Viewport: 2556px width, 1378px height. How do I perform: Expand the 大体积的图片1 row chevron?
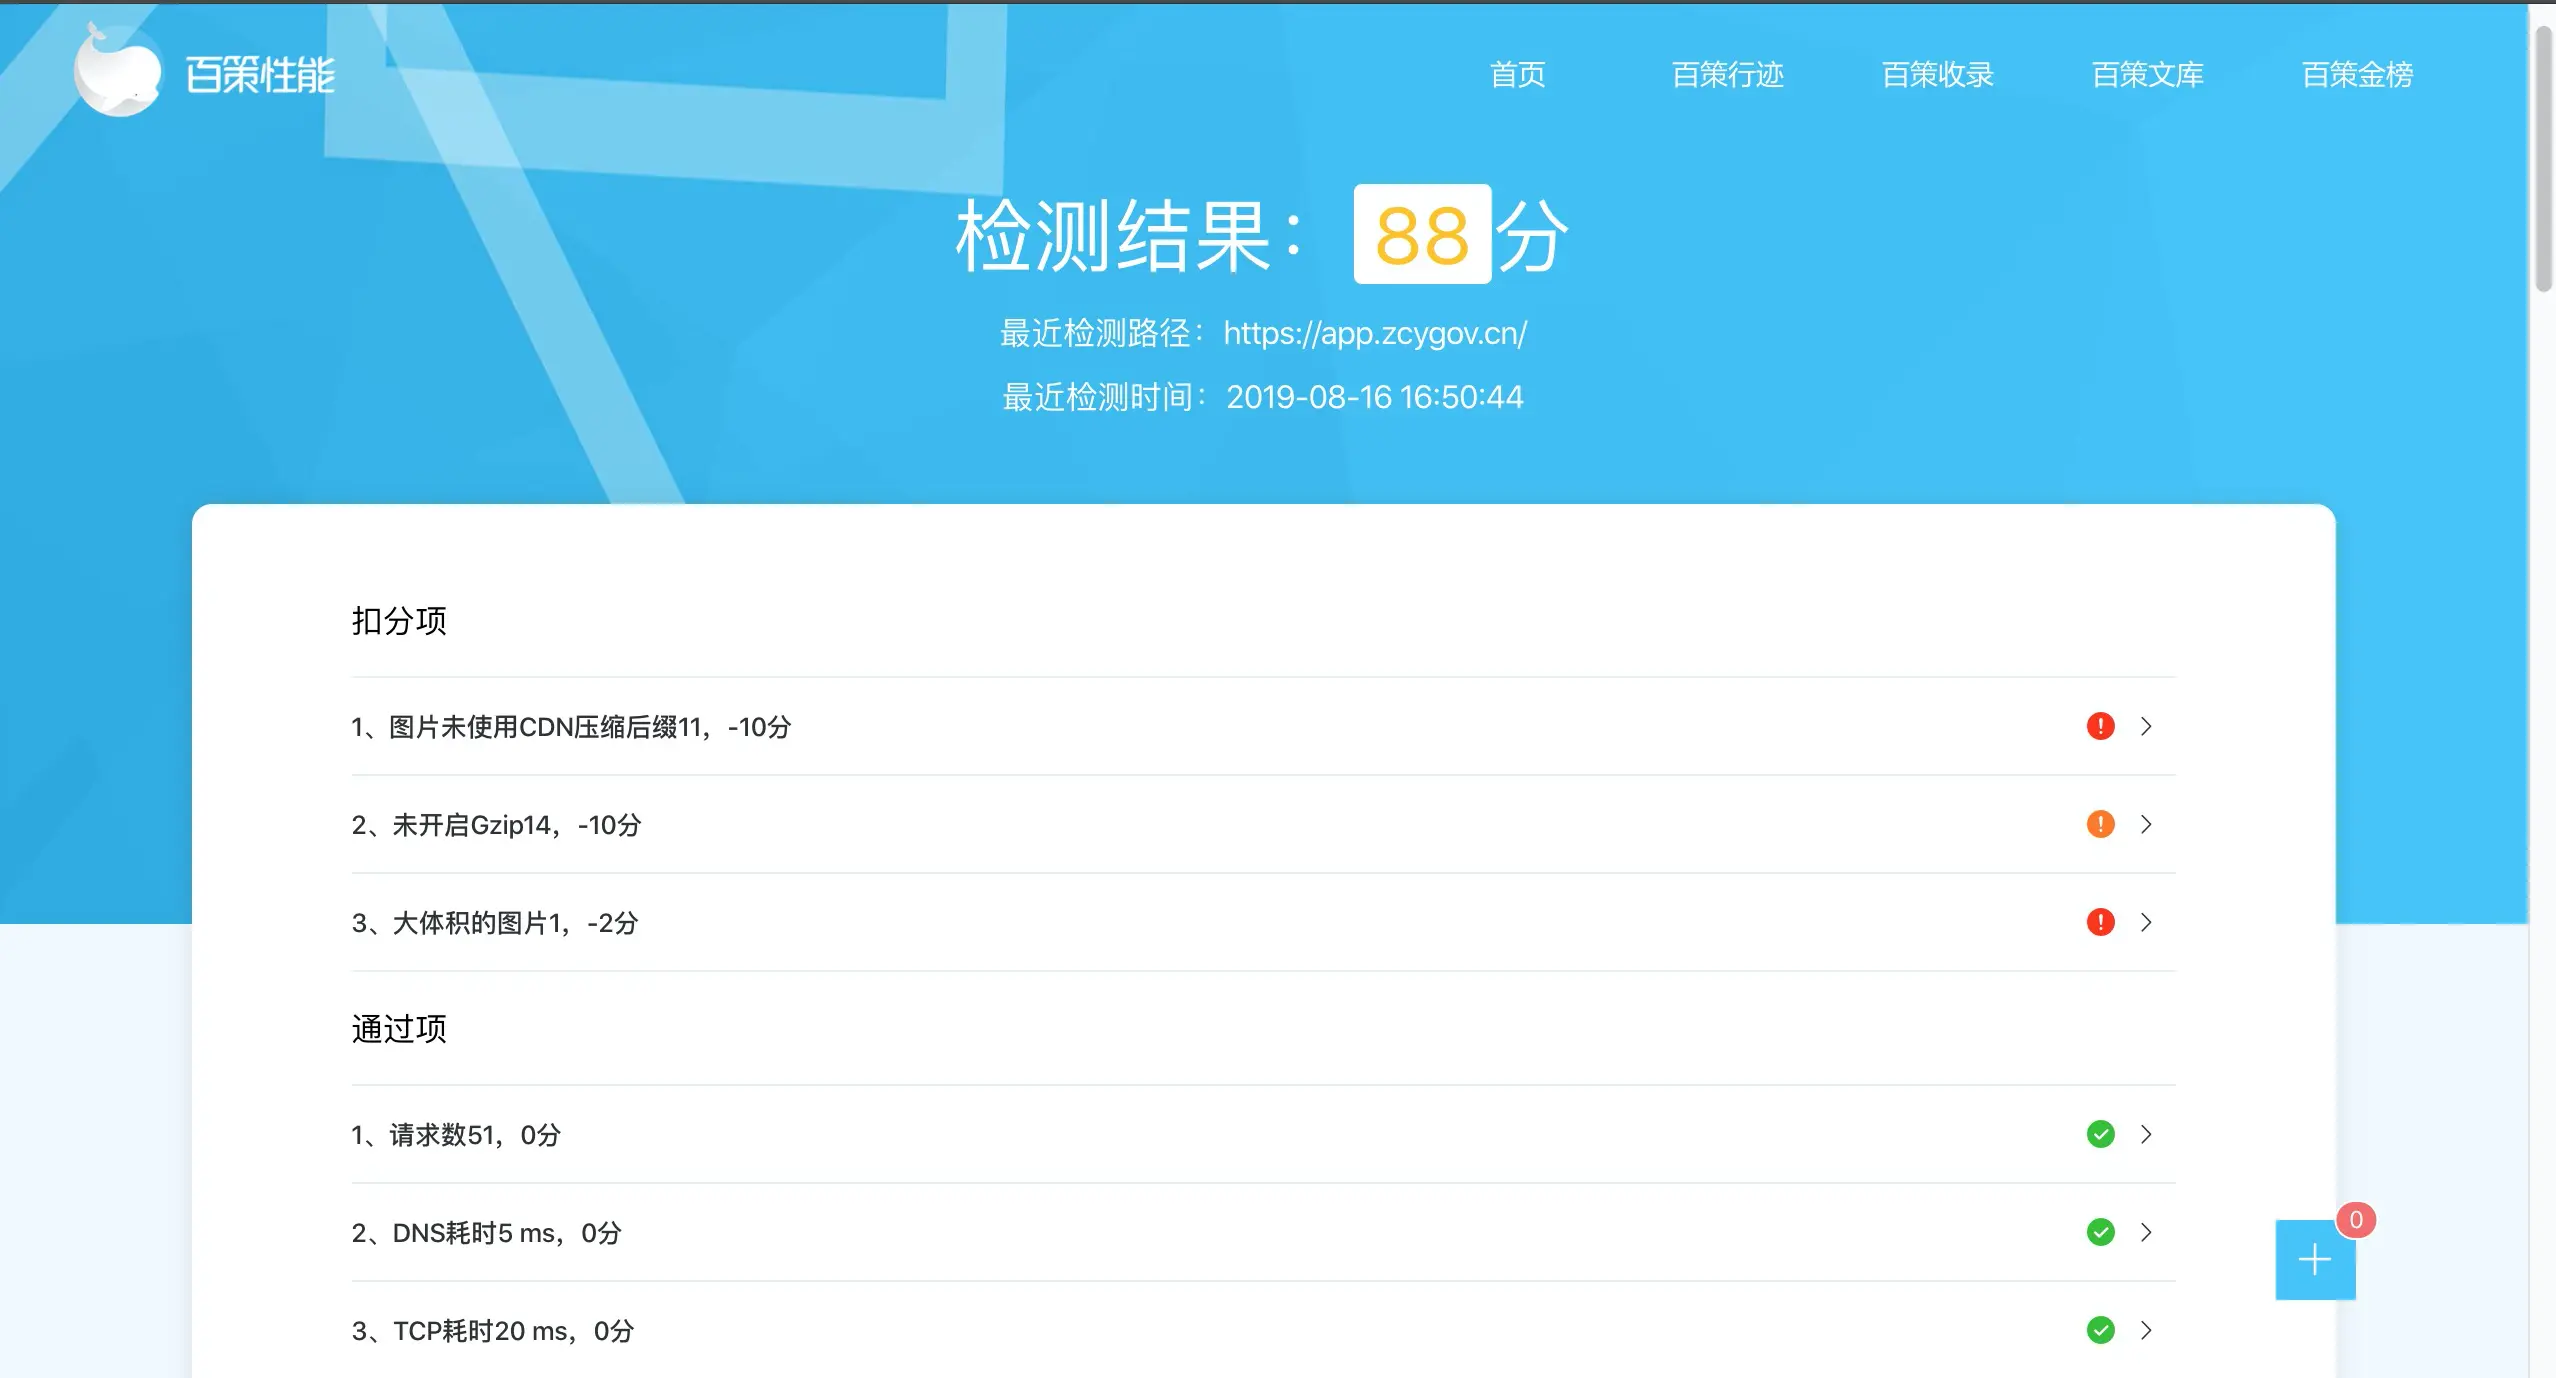[2146, 922]
